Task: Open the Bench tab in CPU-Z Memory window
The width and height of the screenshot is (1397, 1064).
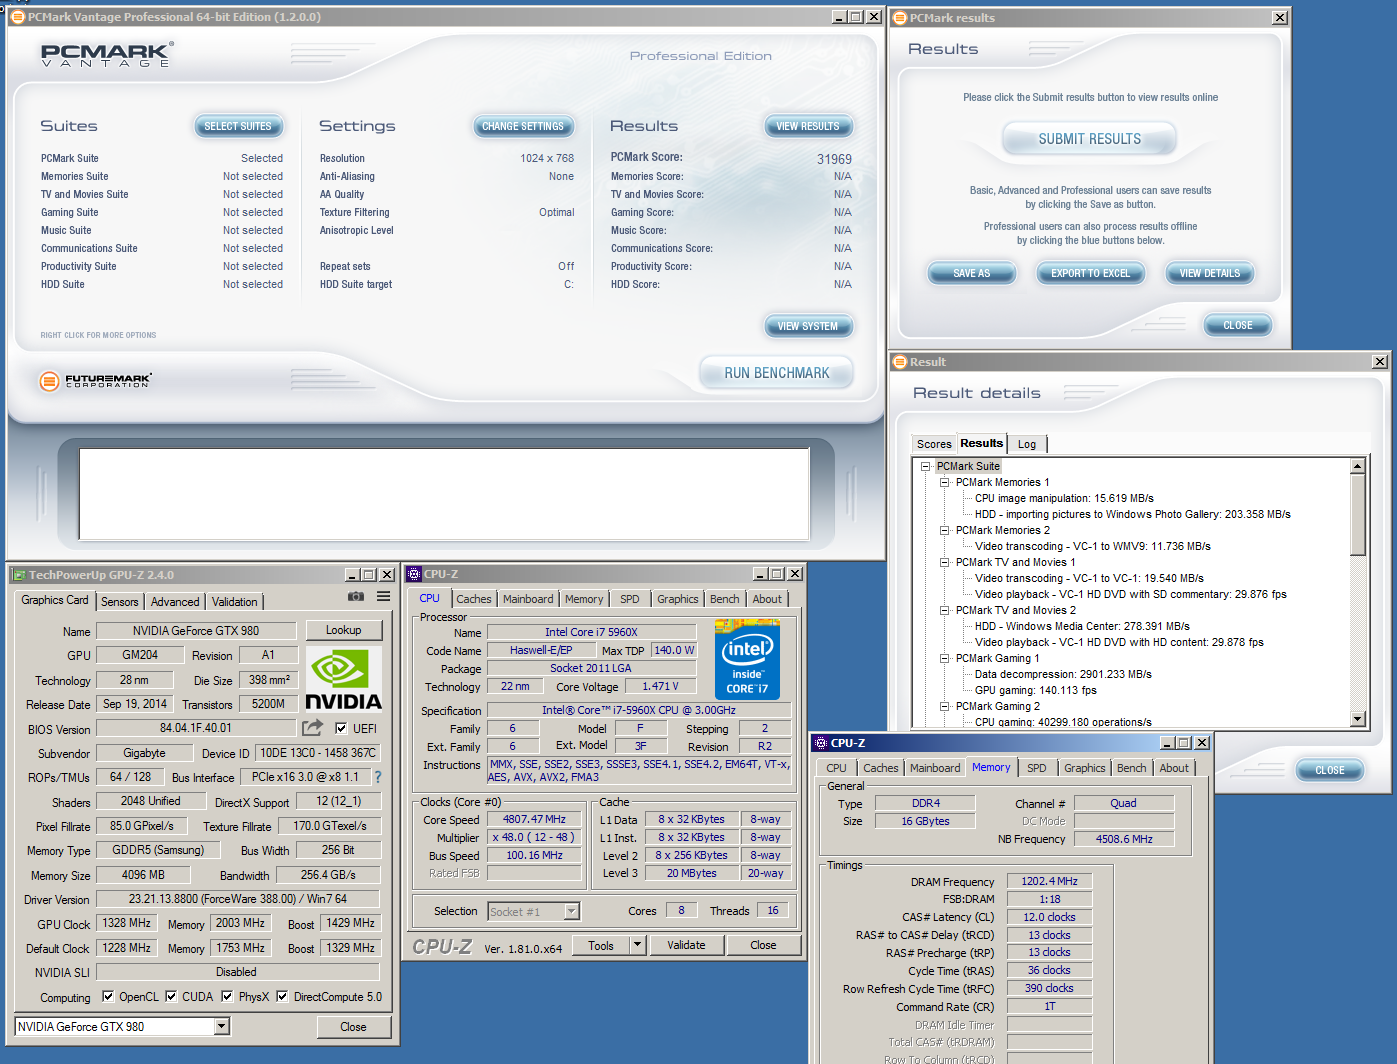Action: click(1132, 768)
